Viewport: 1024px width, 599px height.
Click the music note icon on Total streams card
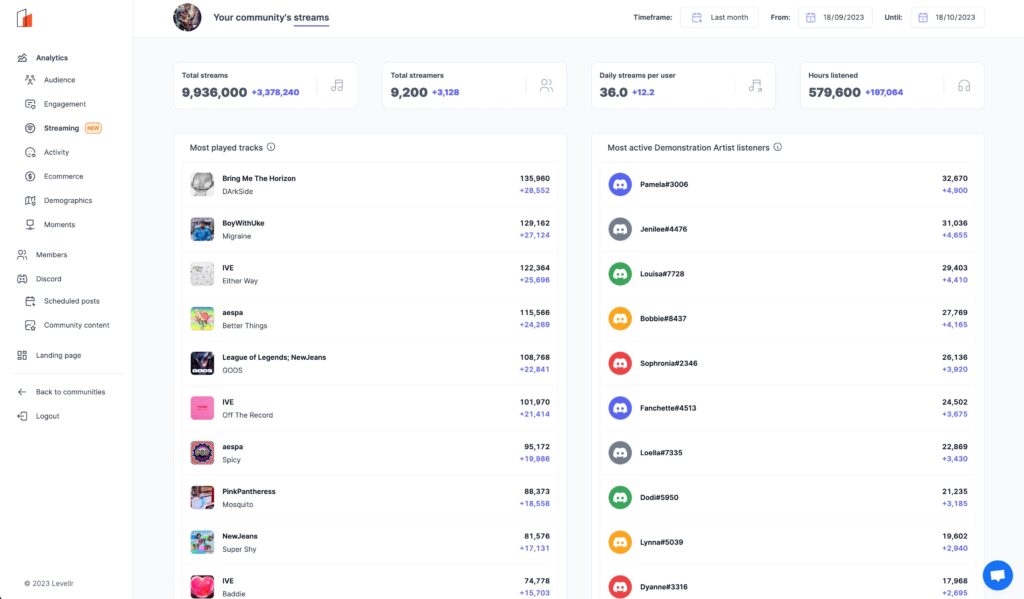coord(336,86)
